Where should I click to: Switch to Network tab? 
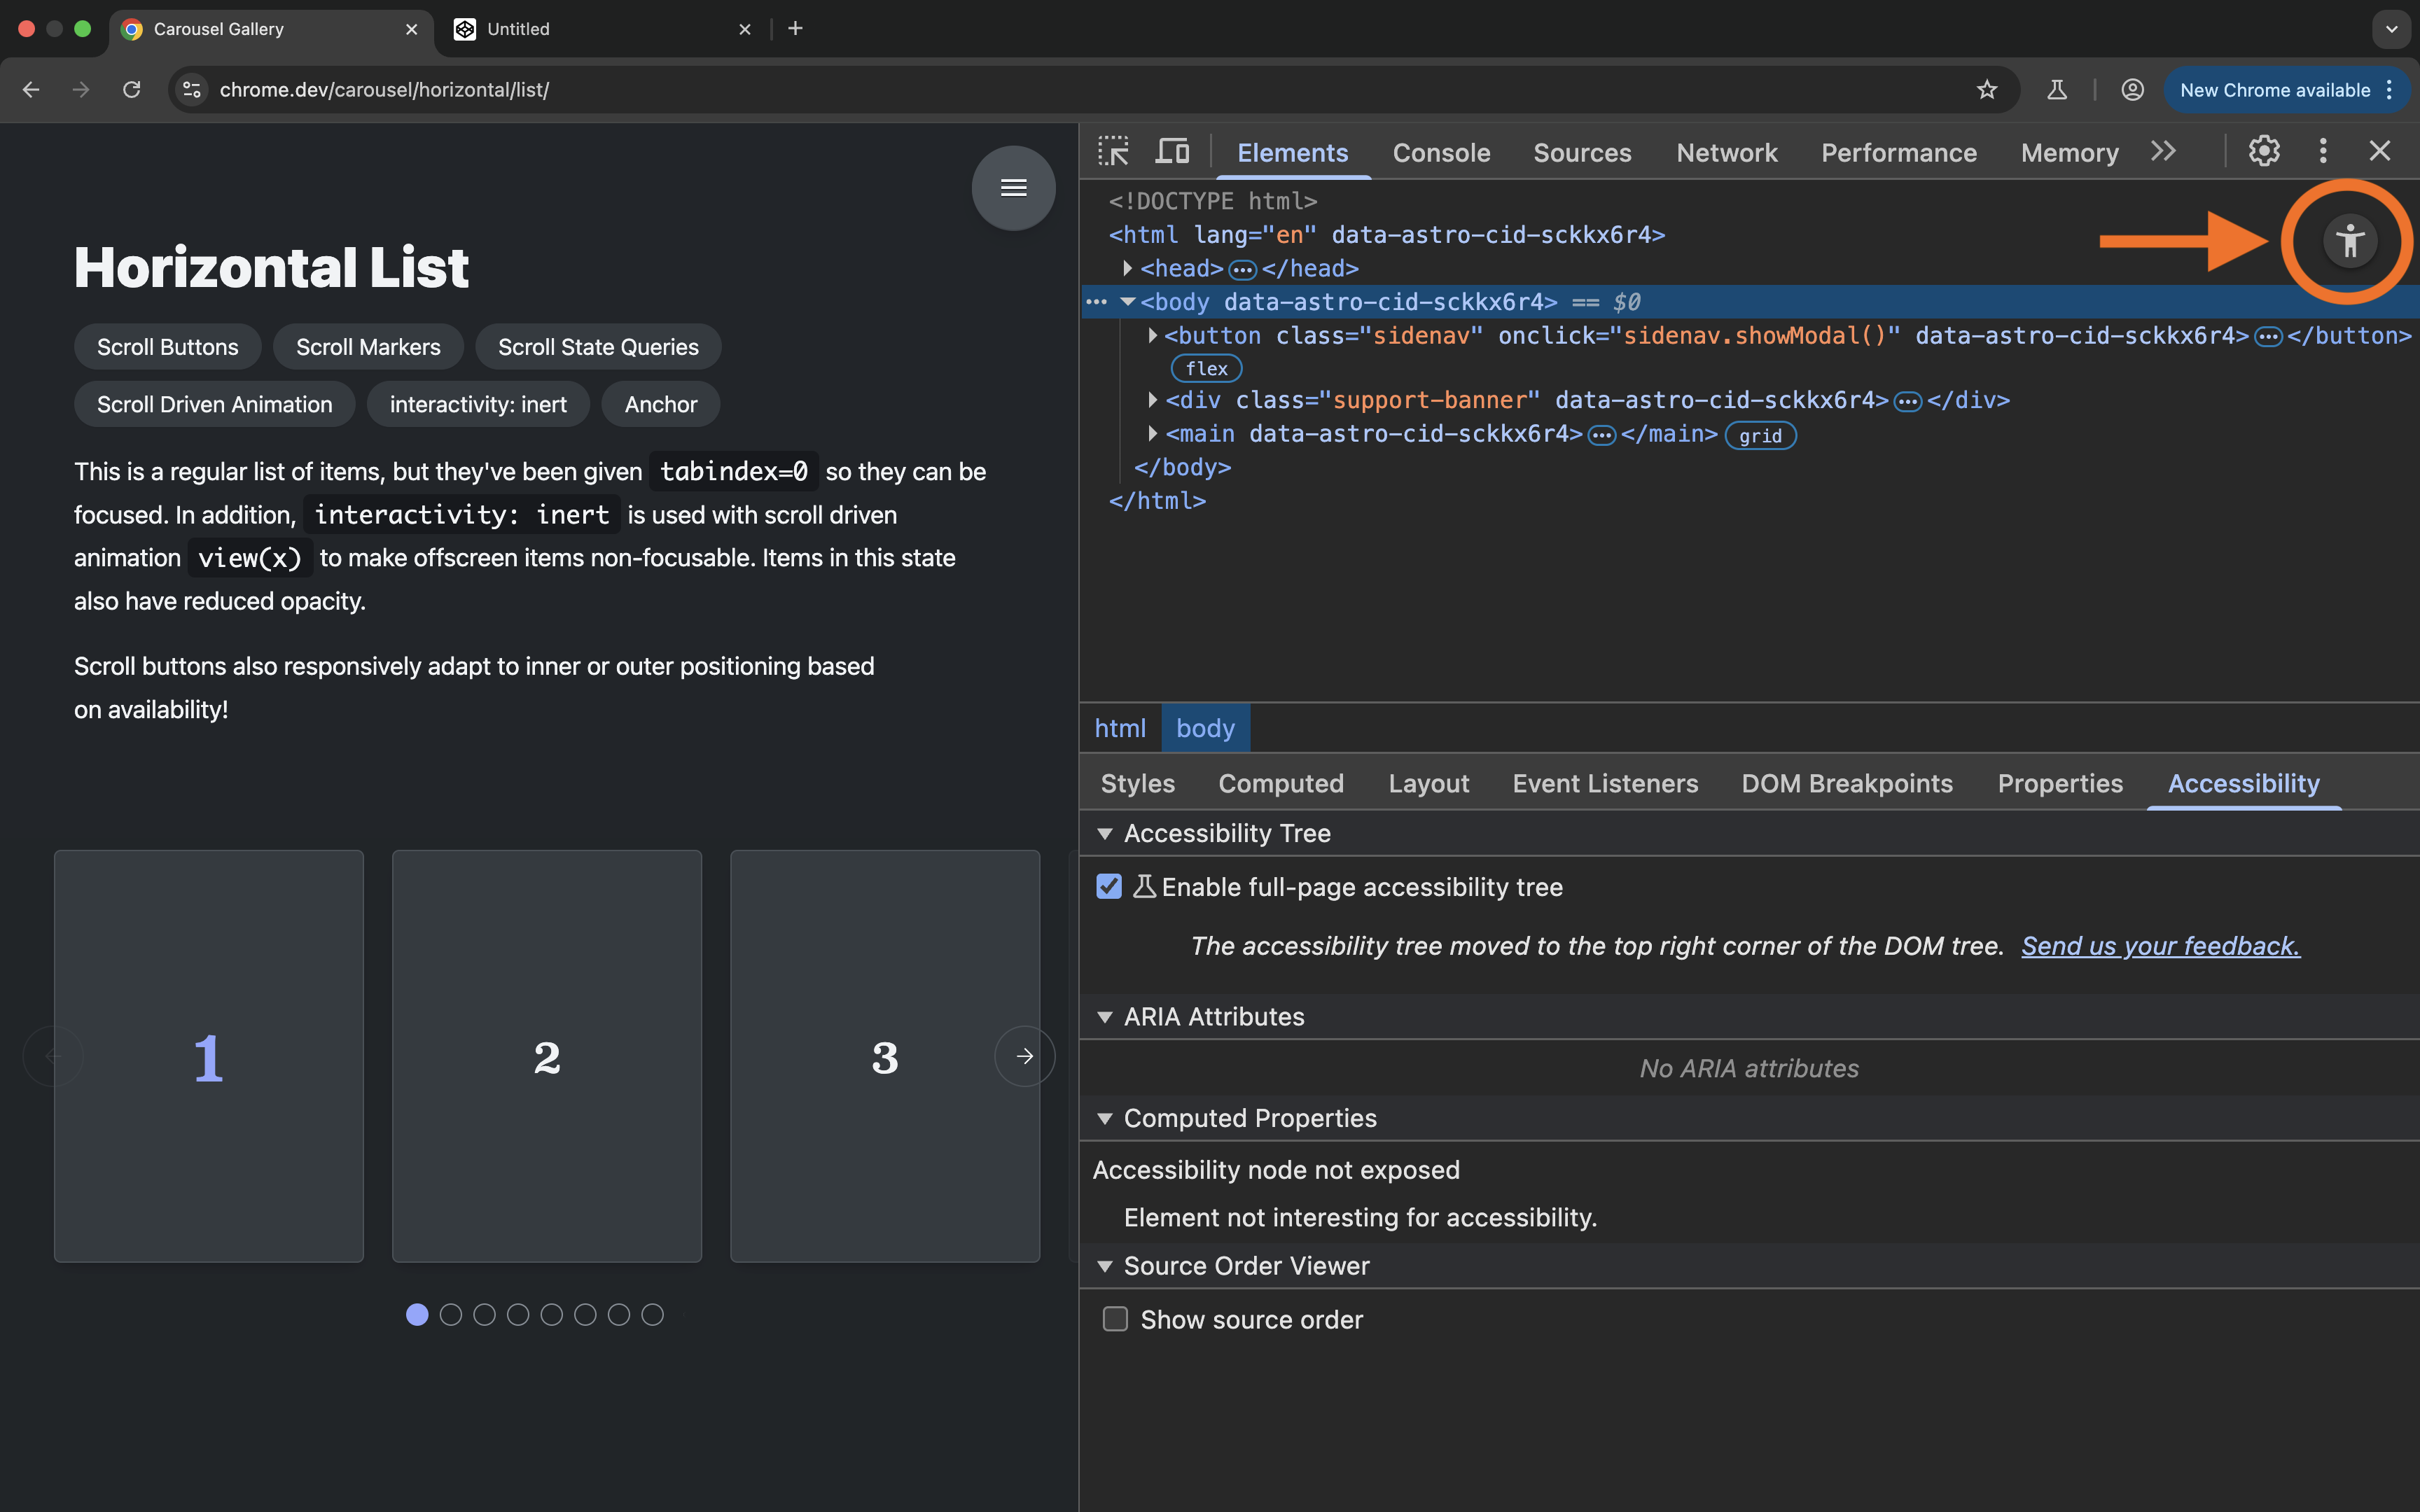pyautogui.click(x=1727, y=153)
